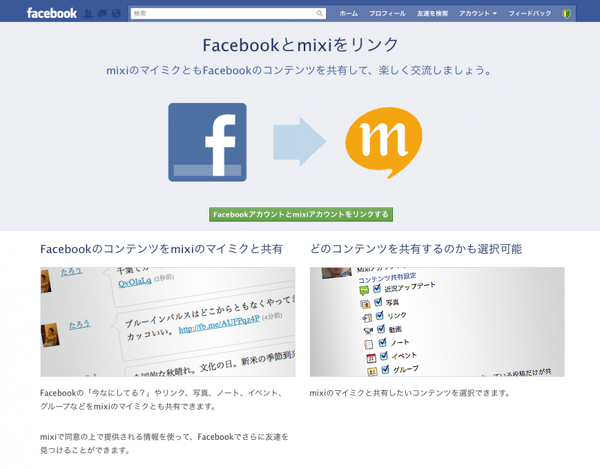This screenshot has height=469, width=600.
Task: Click the light blue arrow between logos
Action: (x=300, y=142)
